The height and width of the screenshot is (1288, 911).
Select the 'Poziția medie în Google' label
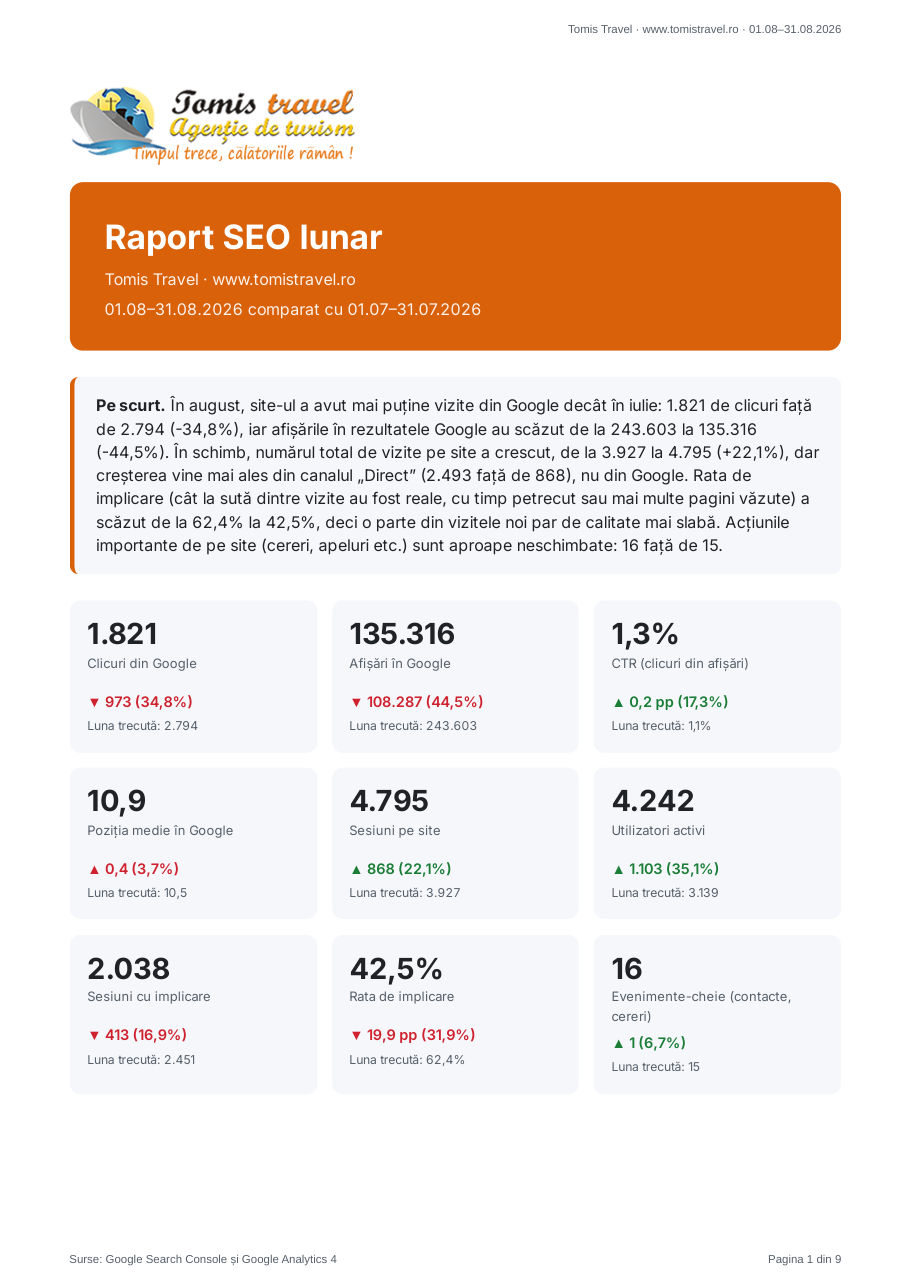(160, 830)
